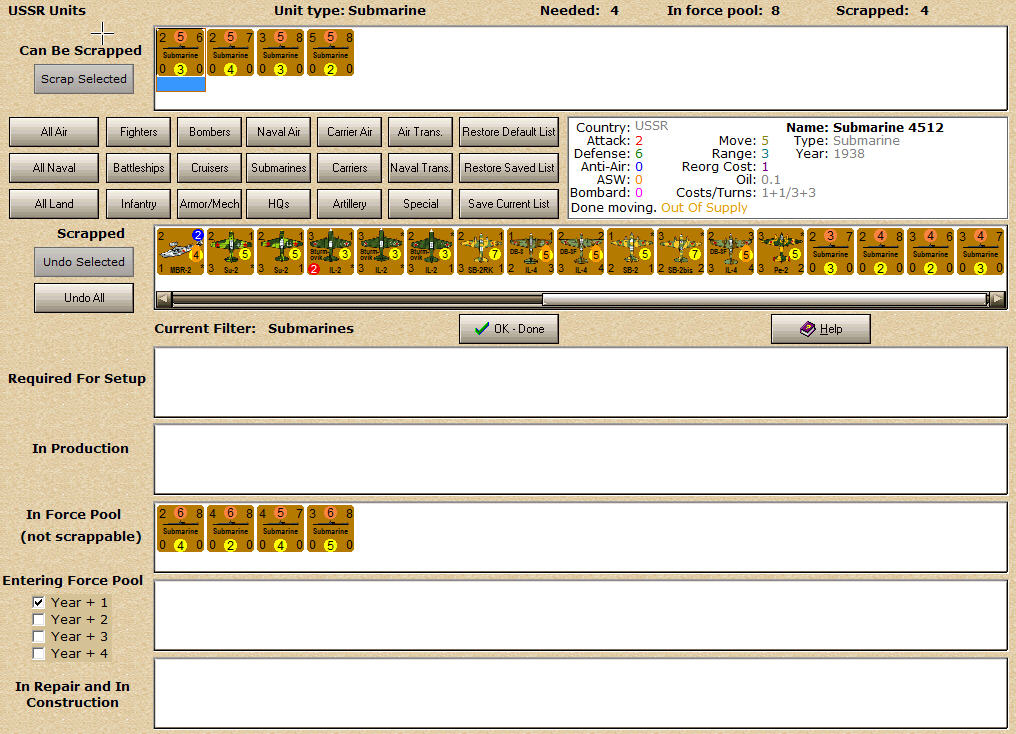Click the scrapped list left scroll arrow
Screen dimensions: 1016x734
coord(164,299)
